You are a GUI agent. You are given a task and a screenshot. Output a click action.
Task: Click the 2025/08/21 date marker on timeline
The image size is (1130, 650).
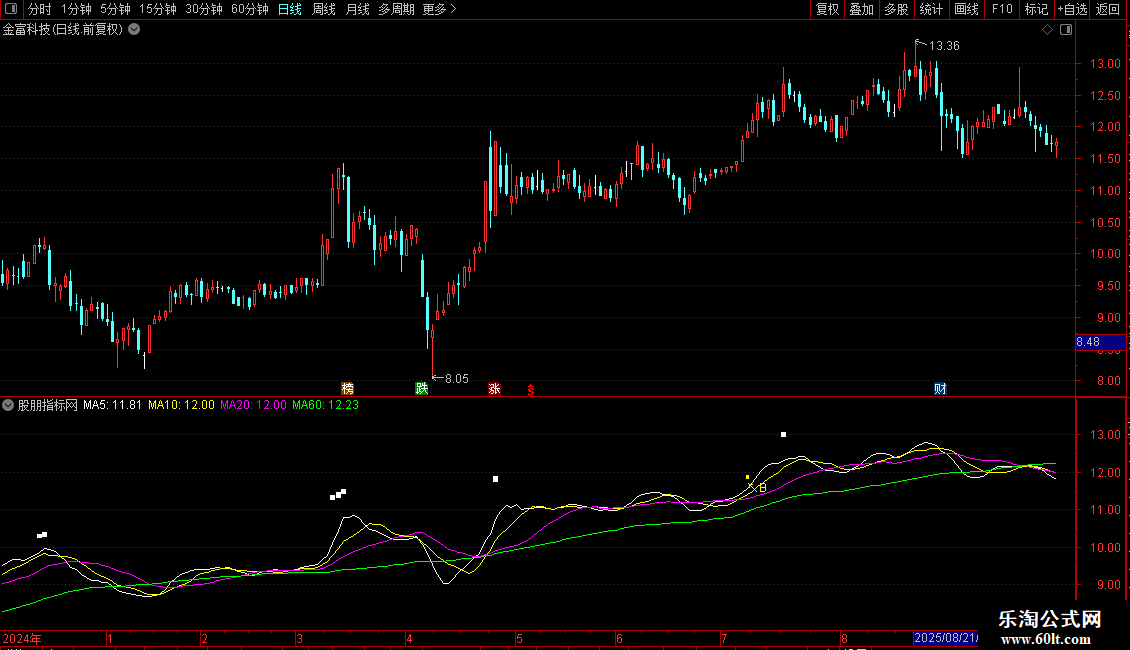coord(946,638)
